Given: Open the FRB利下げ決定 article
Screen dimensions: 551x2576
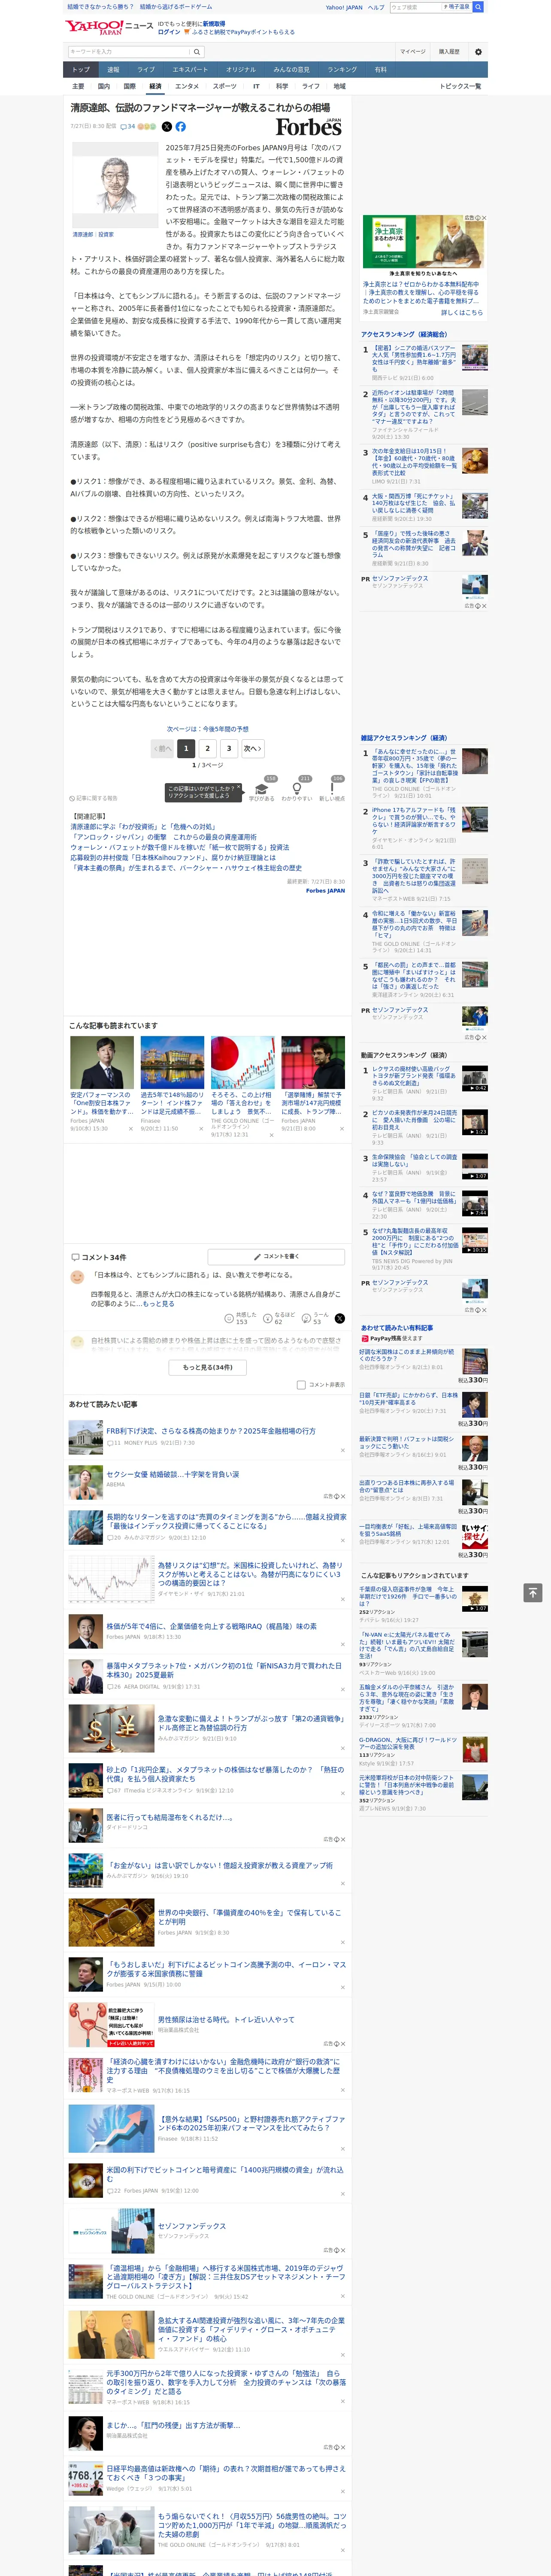Looking at the screenshot, I should [x=211, y=1431].
